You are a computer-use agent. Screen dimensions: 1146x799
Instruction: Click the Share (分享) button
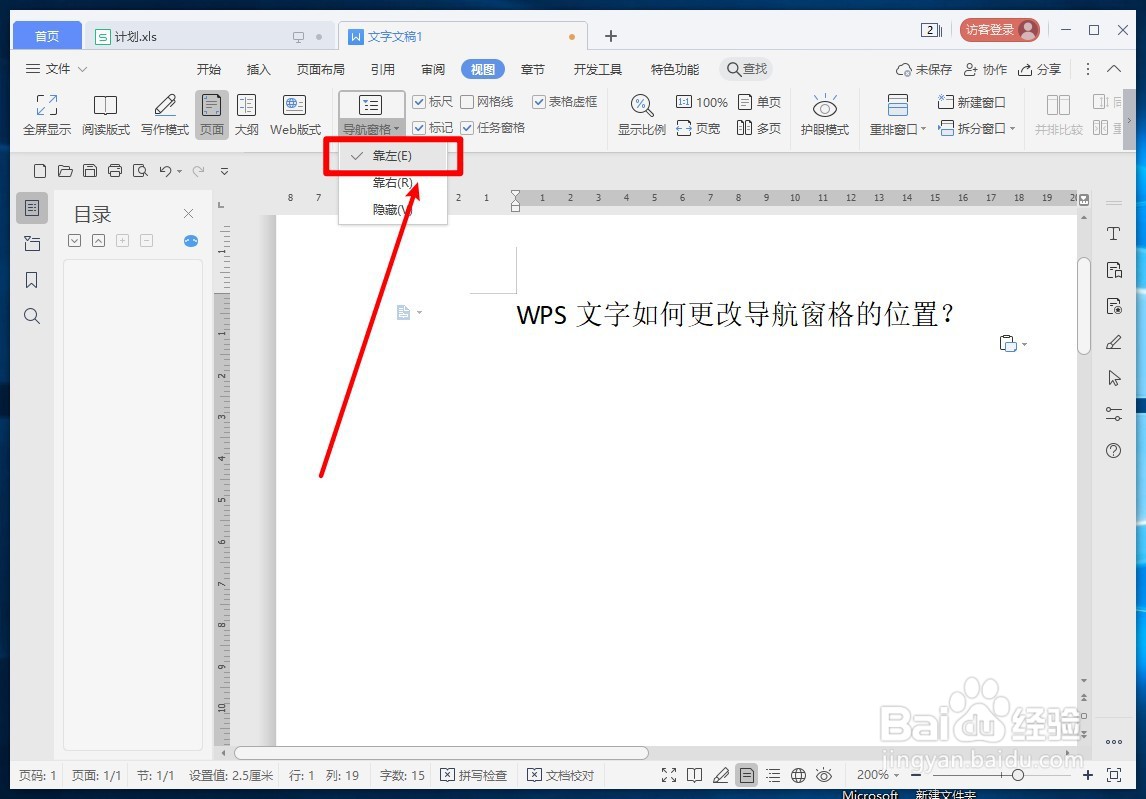(x=1039, y=69)
